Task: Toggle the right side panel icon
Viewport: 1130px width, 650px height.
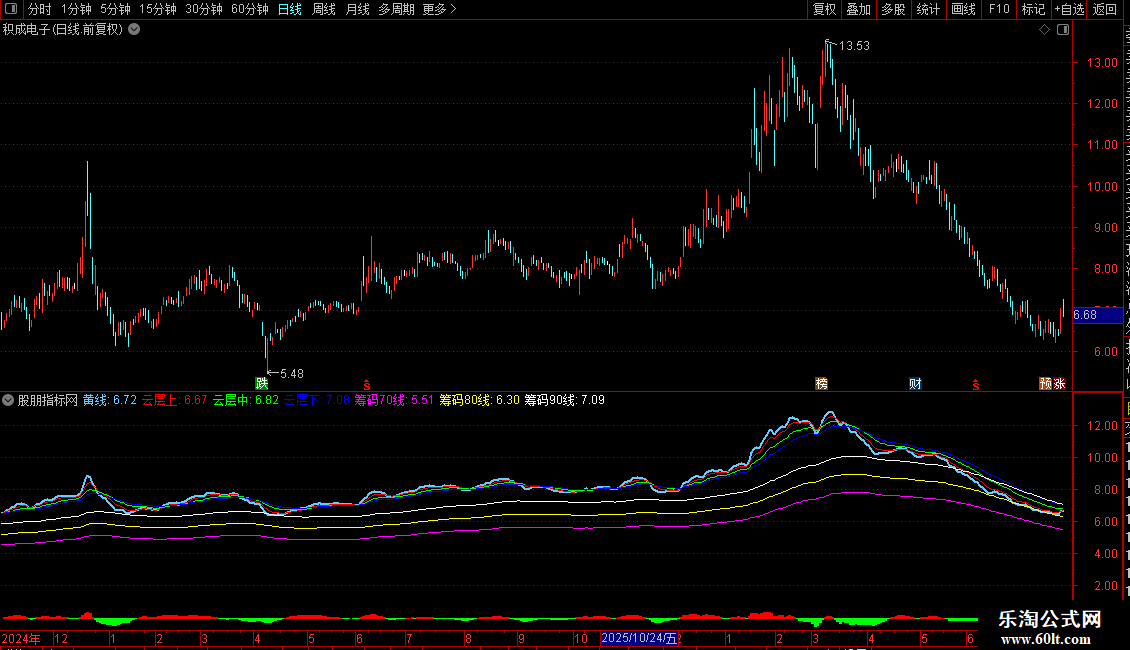Action: [1063, 30]
